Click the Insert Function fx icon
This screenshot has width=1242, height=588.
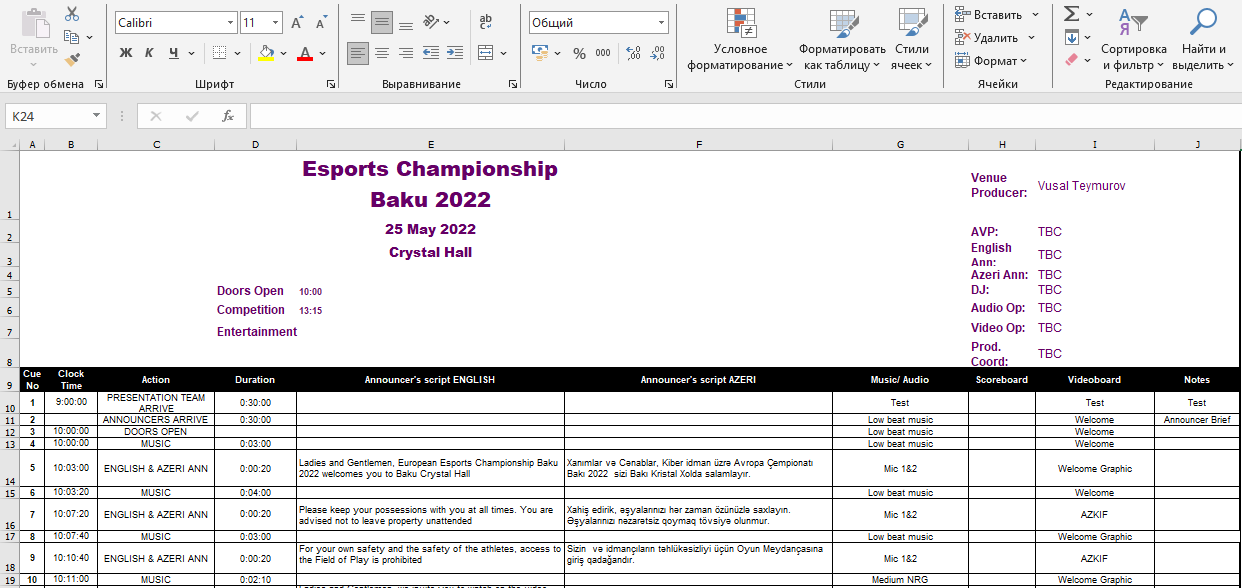point(228,116)
